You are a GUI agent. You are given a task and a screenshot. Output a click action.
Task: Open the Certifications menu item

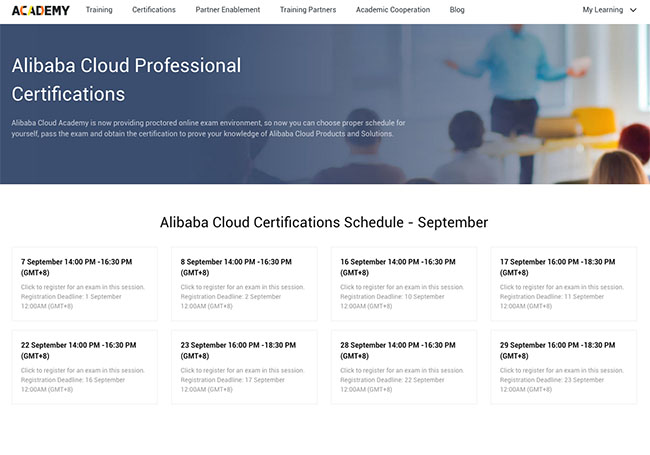(154, 10)
